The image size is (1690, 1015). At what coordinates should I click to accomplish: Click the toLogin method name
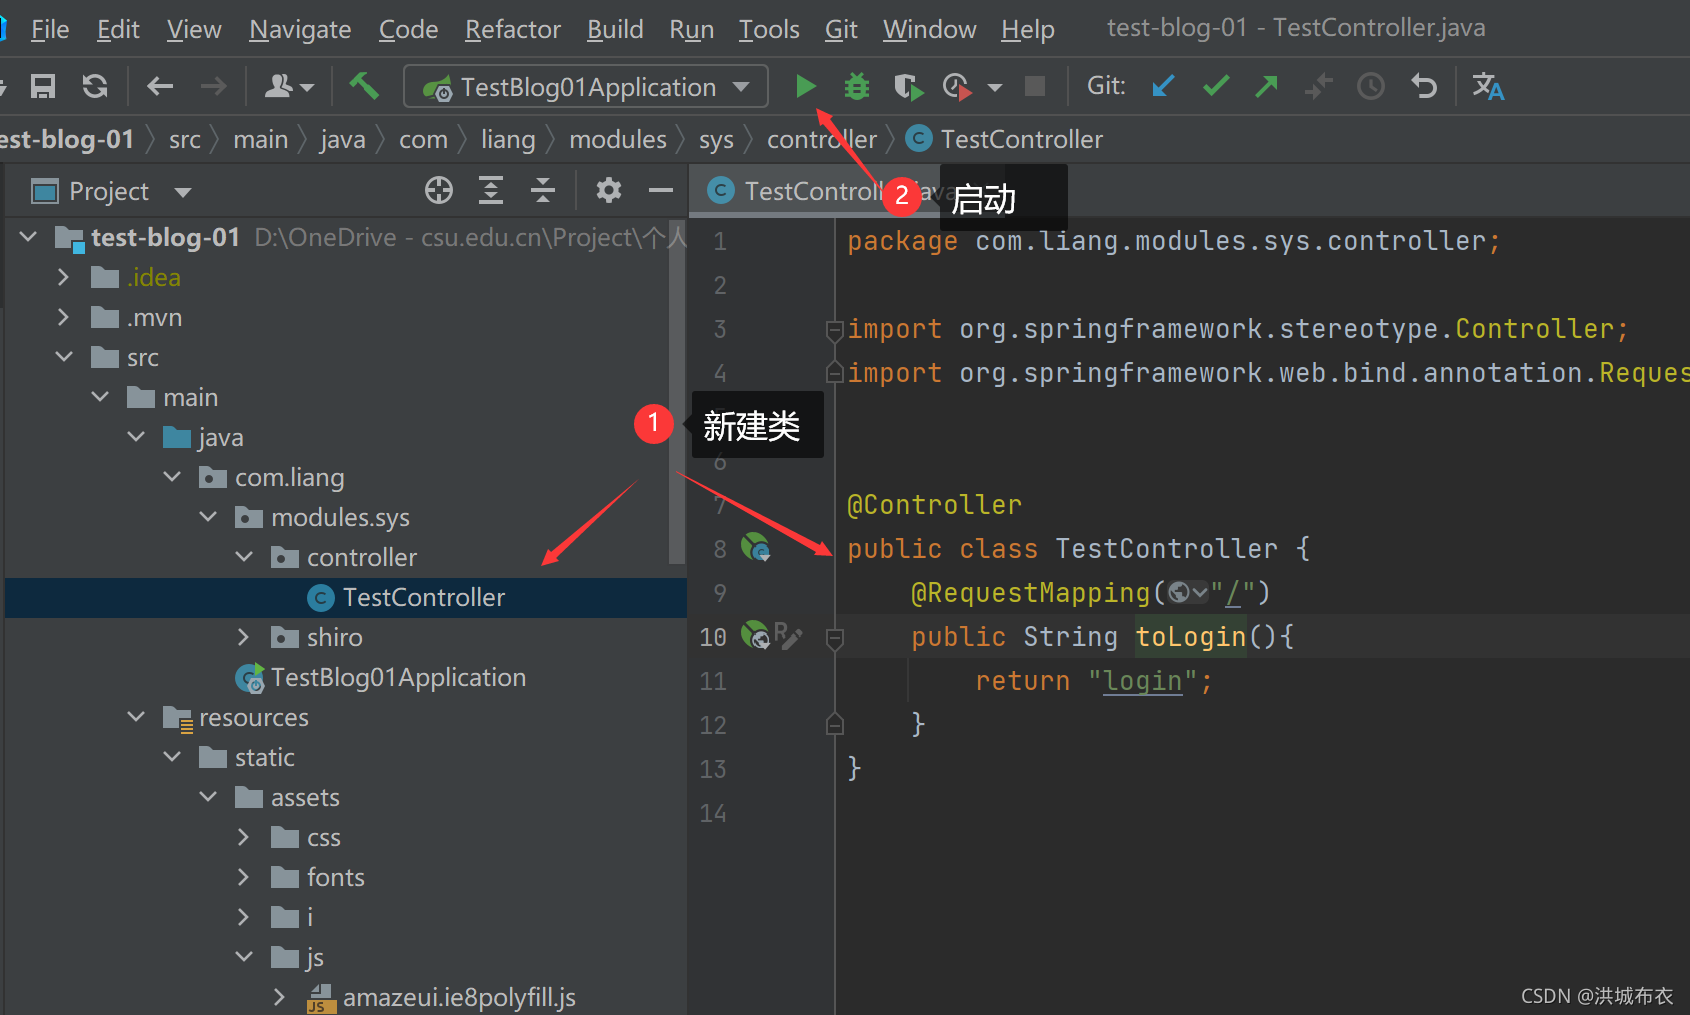click(1191, 636)
